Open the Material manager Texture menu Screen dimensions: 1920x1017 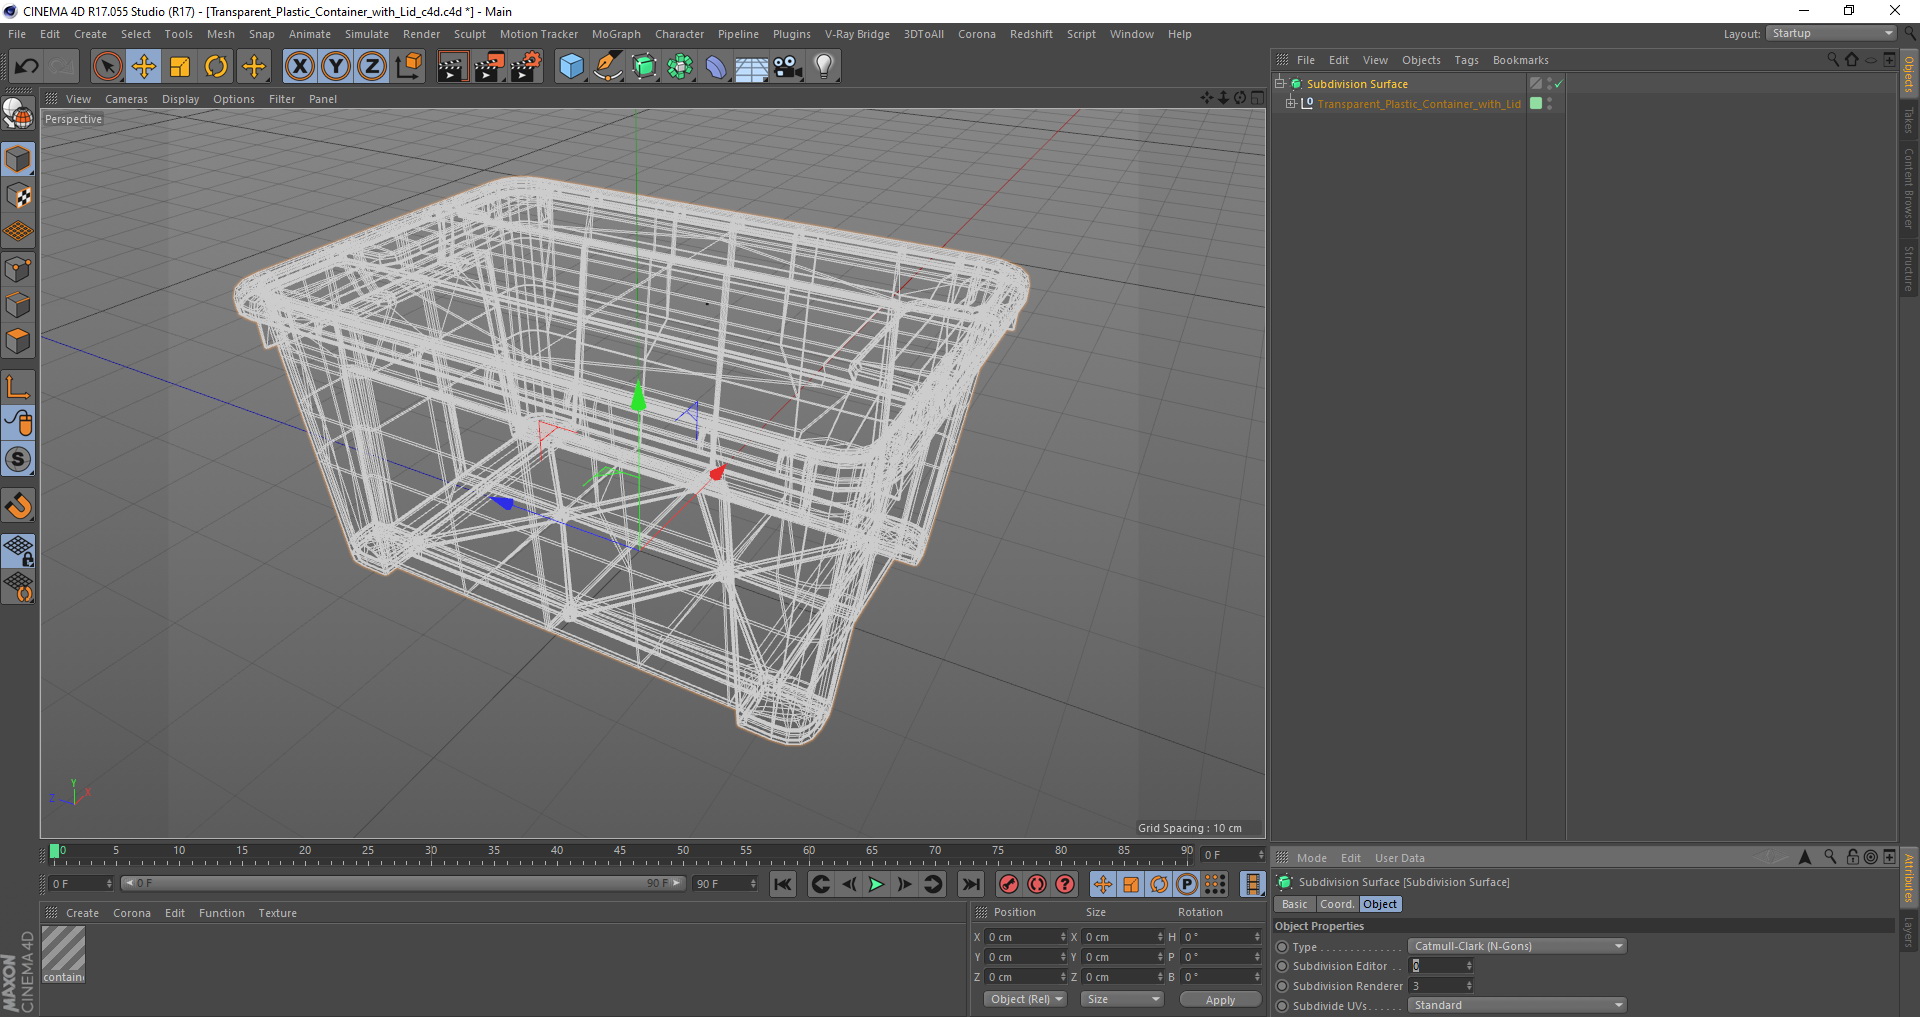277,913
